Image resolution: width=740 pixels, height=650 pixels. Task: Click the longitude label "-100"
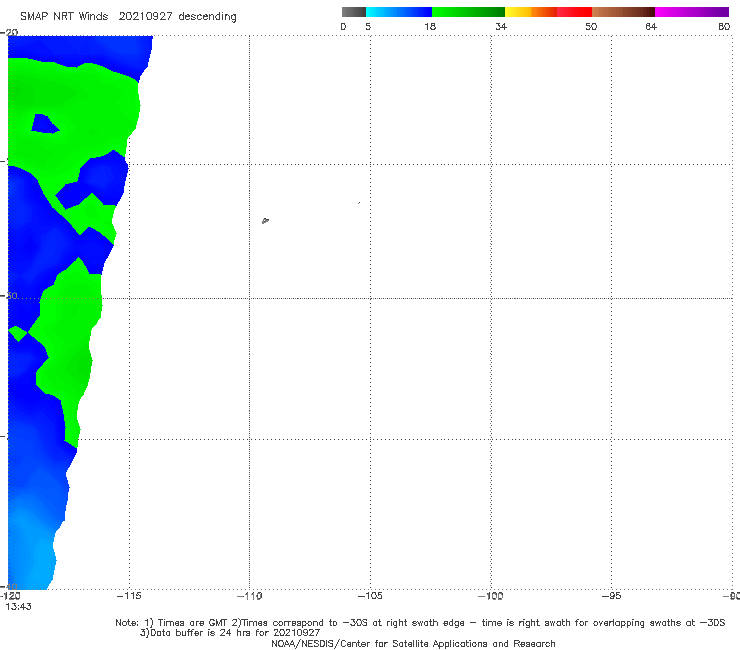click(x=490, y=596)
